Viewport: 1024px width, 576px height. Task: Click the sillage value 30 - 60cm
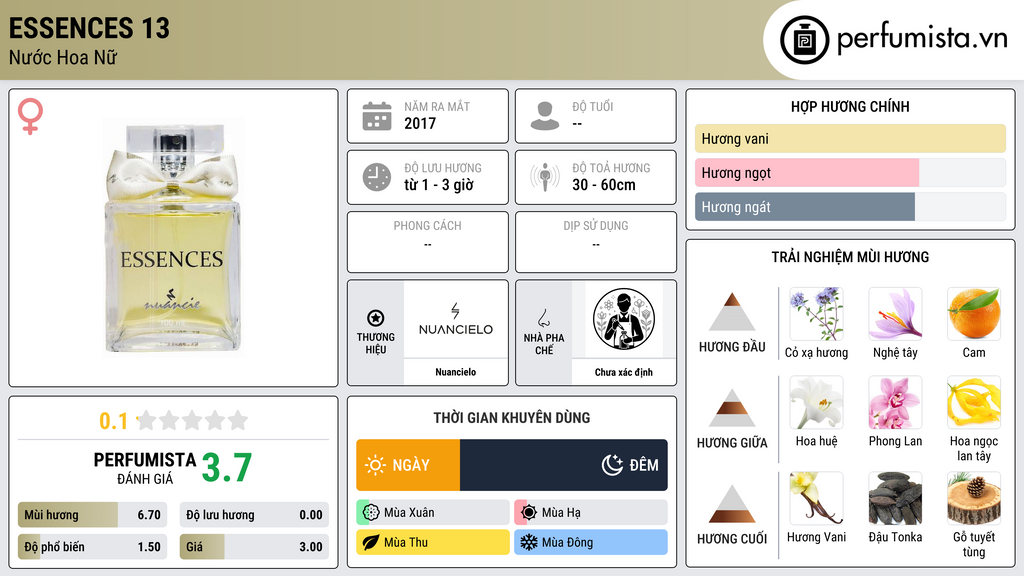(x=604, y=185)
